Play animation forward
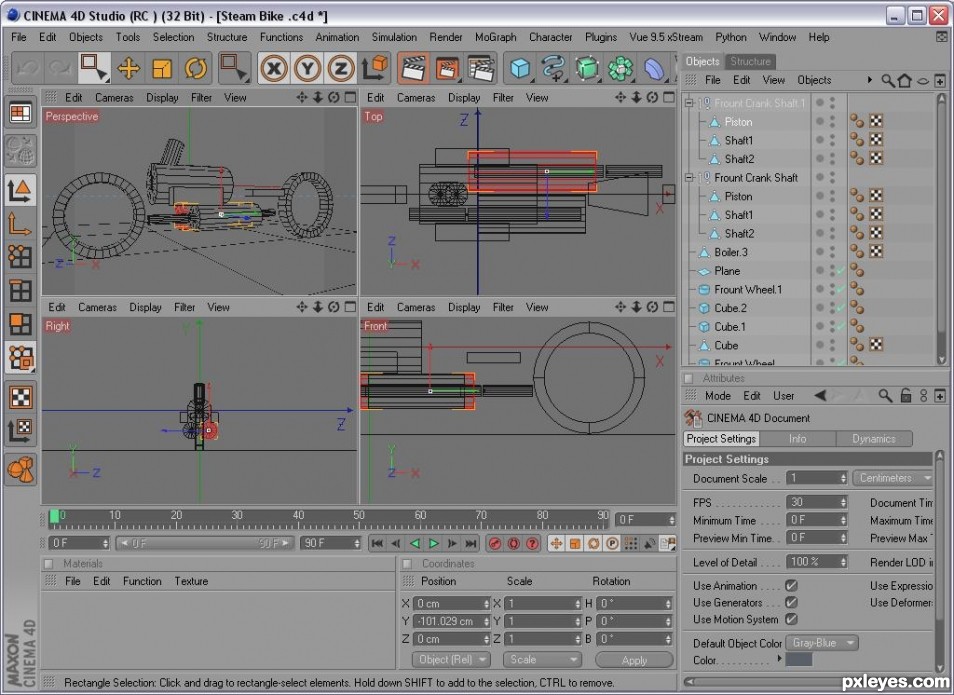This screenshot has height=695, width=954. (x=434, y=543)
